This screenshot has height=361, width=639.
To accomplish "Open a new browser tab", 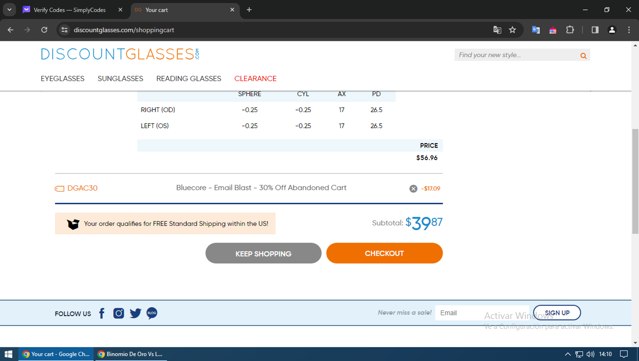I will (x=249, y=10).
